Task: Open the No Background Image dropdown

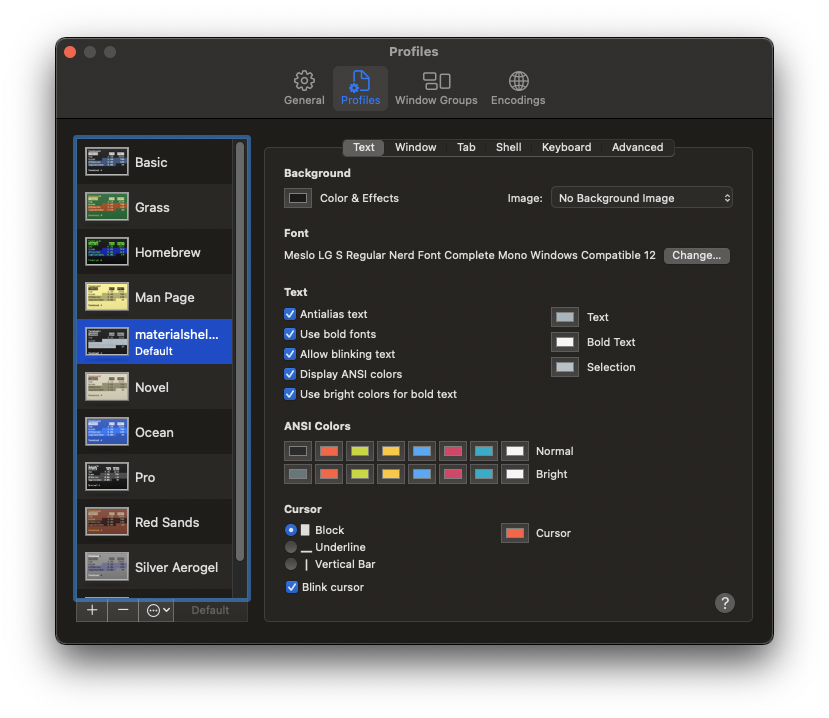Action: coord(641,197)
